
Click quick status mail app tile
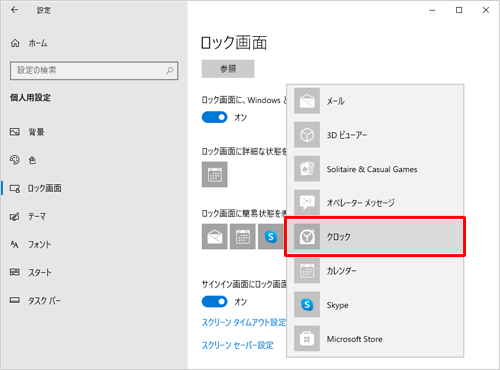pyautogui.click(x=215, y=236)
